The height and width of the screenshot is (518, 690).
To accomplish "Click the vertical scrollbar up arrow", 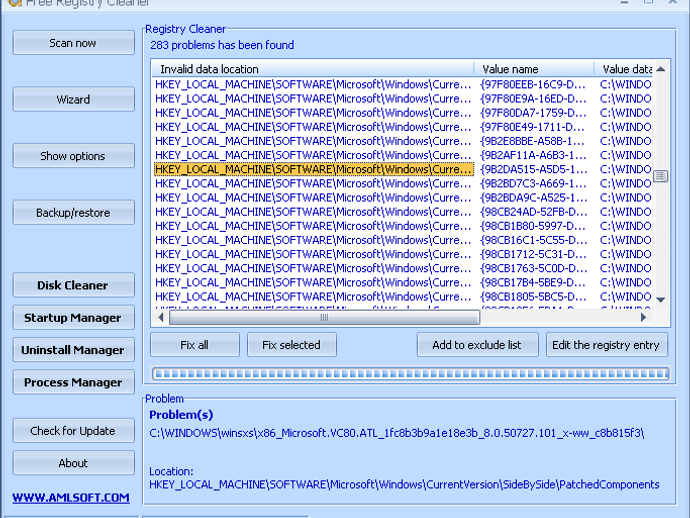I will [x=661, y=69].
